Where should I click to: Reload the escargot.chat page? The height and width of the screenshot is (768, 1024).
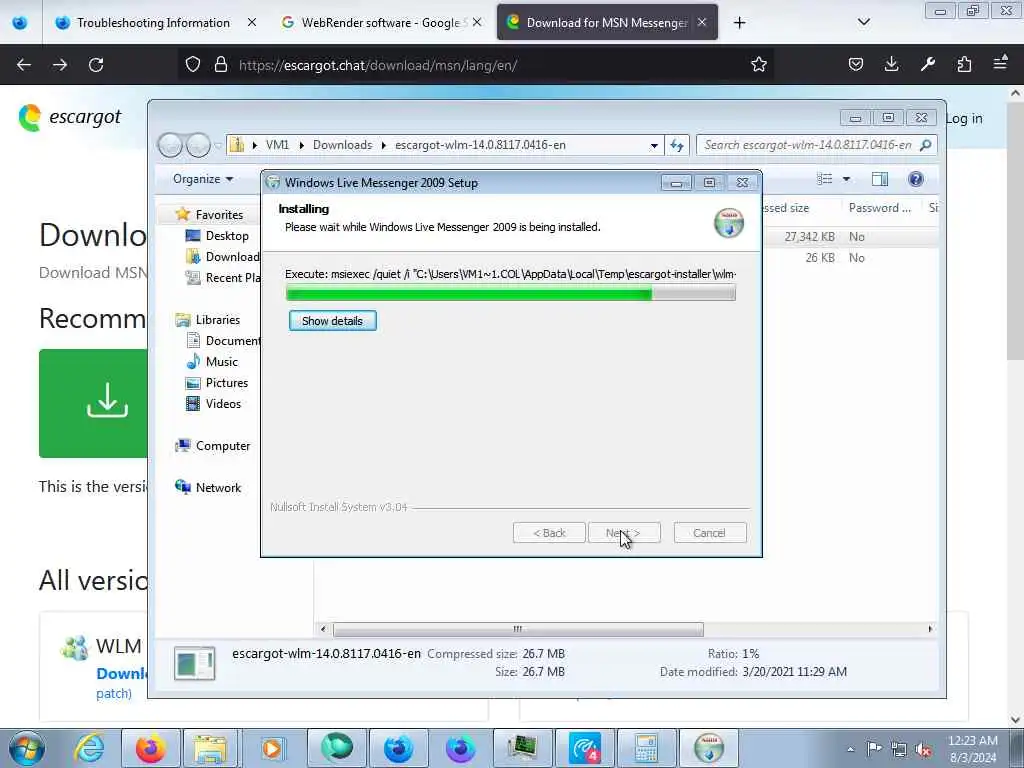click(x=96, y=65)
